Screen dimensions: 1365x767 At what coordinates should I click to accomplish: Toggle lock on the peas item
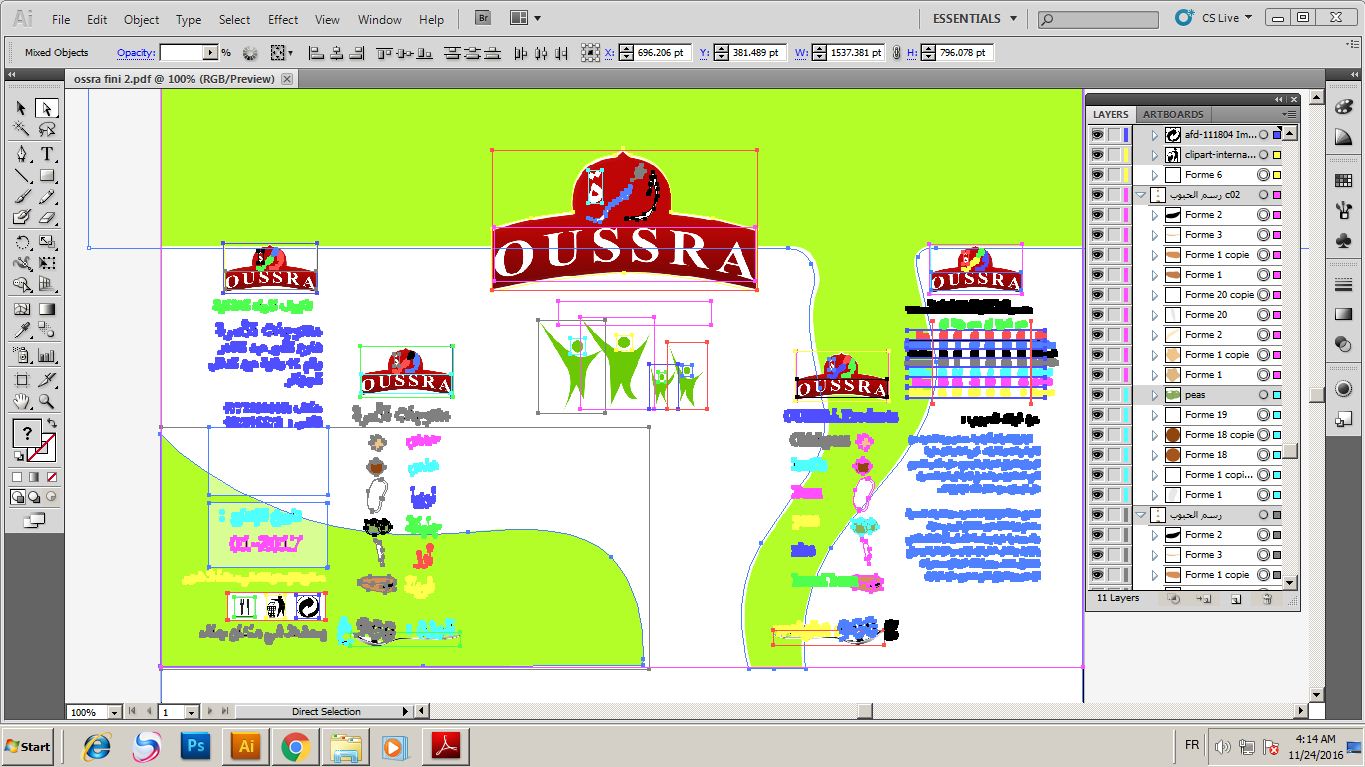point(1114,395)
